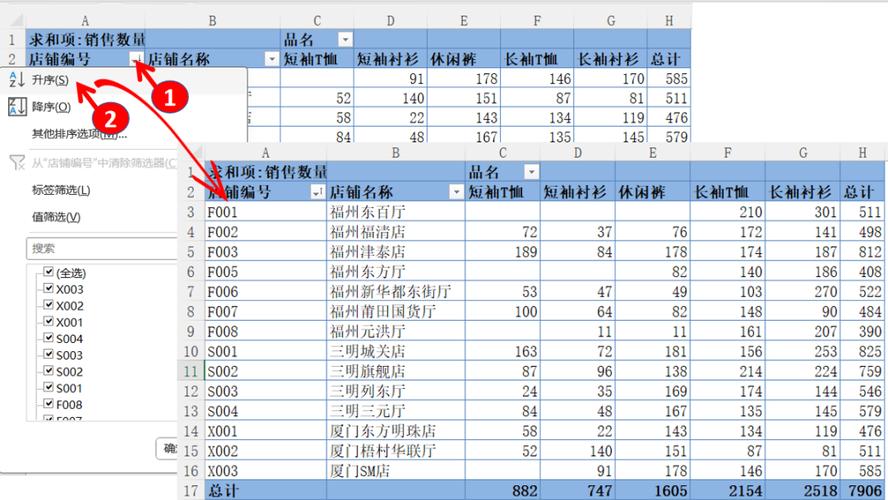Click cell 福州莆田国货厅

[x=396, y=311]
